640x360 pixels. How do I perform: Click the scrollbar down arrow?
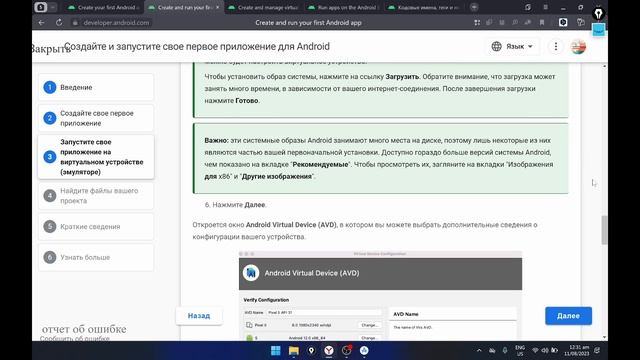point(604,337)
